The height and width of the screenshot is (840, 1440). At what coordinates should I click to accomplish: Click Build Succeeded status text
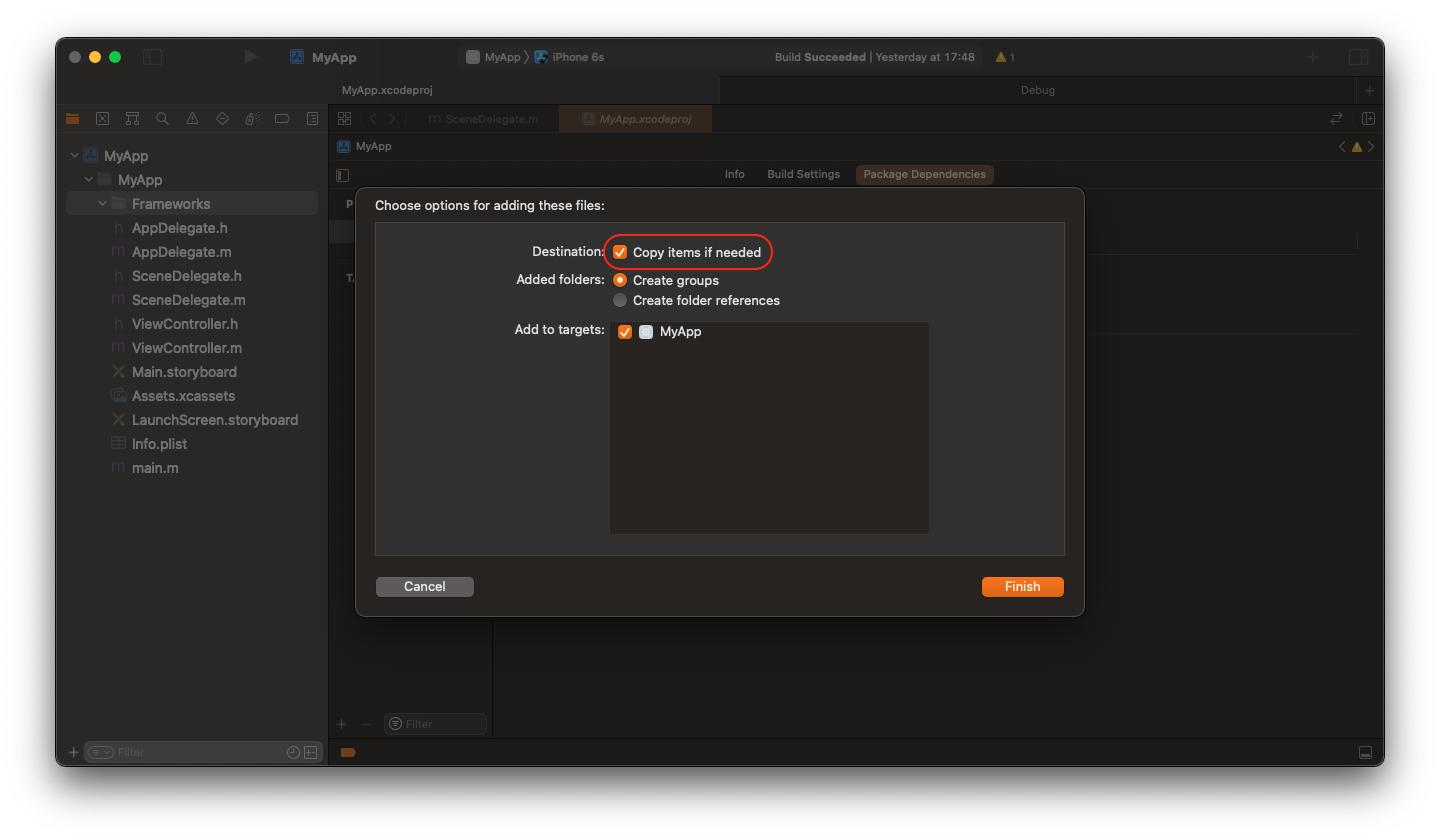click(820, 57)
